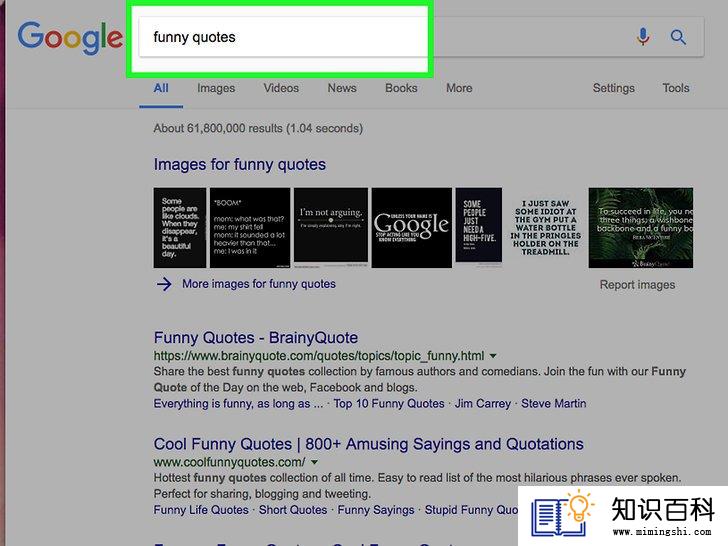Switch to the Videos tab

click(281, 88)
